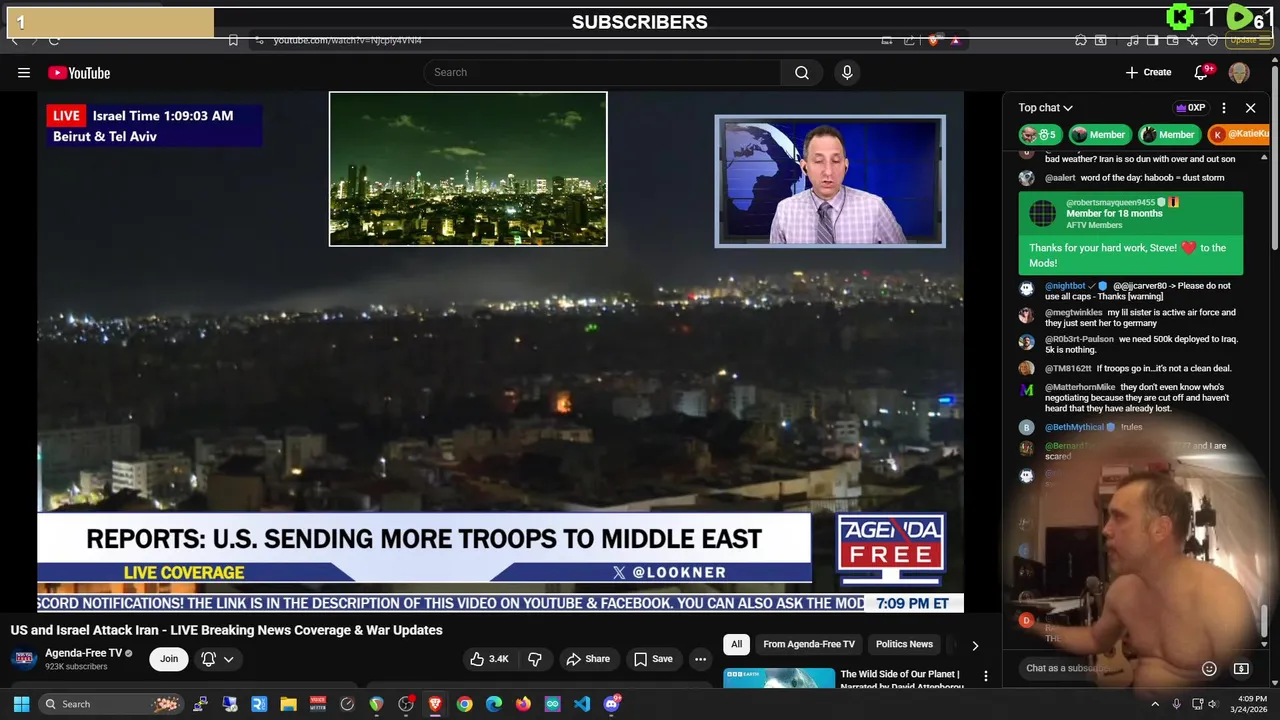Open live chat more options

tap(1224, 108)
